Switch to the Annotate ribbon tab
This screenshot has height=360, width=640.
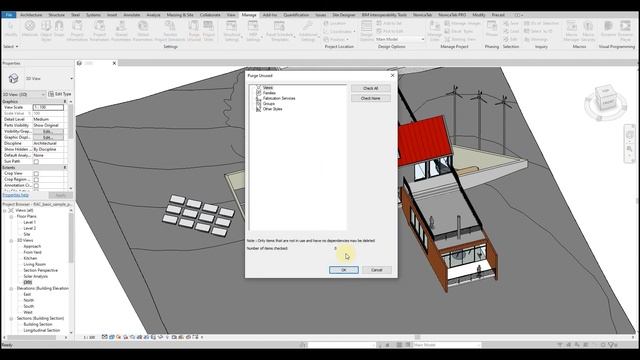131,15
